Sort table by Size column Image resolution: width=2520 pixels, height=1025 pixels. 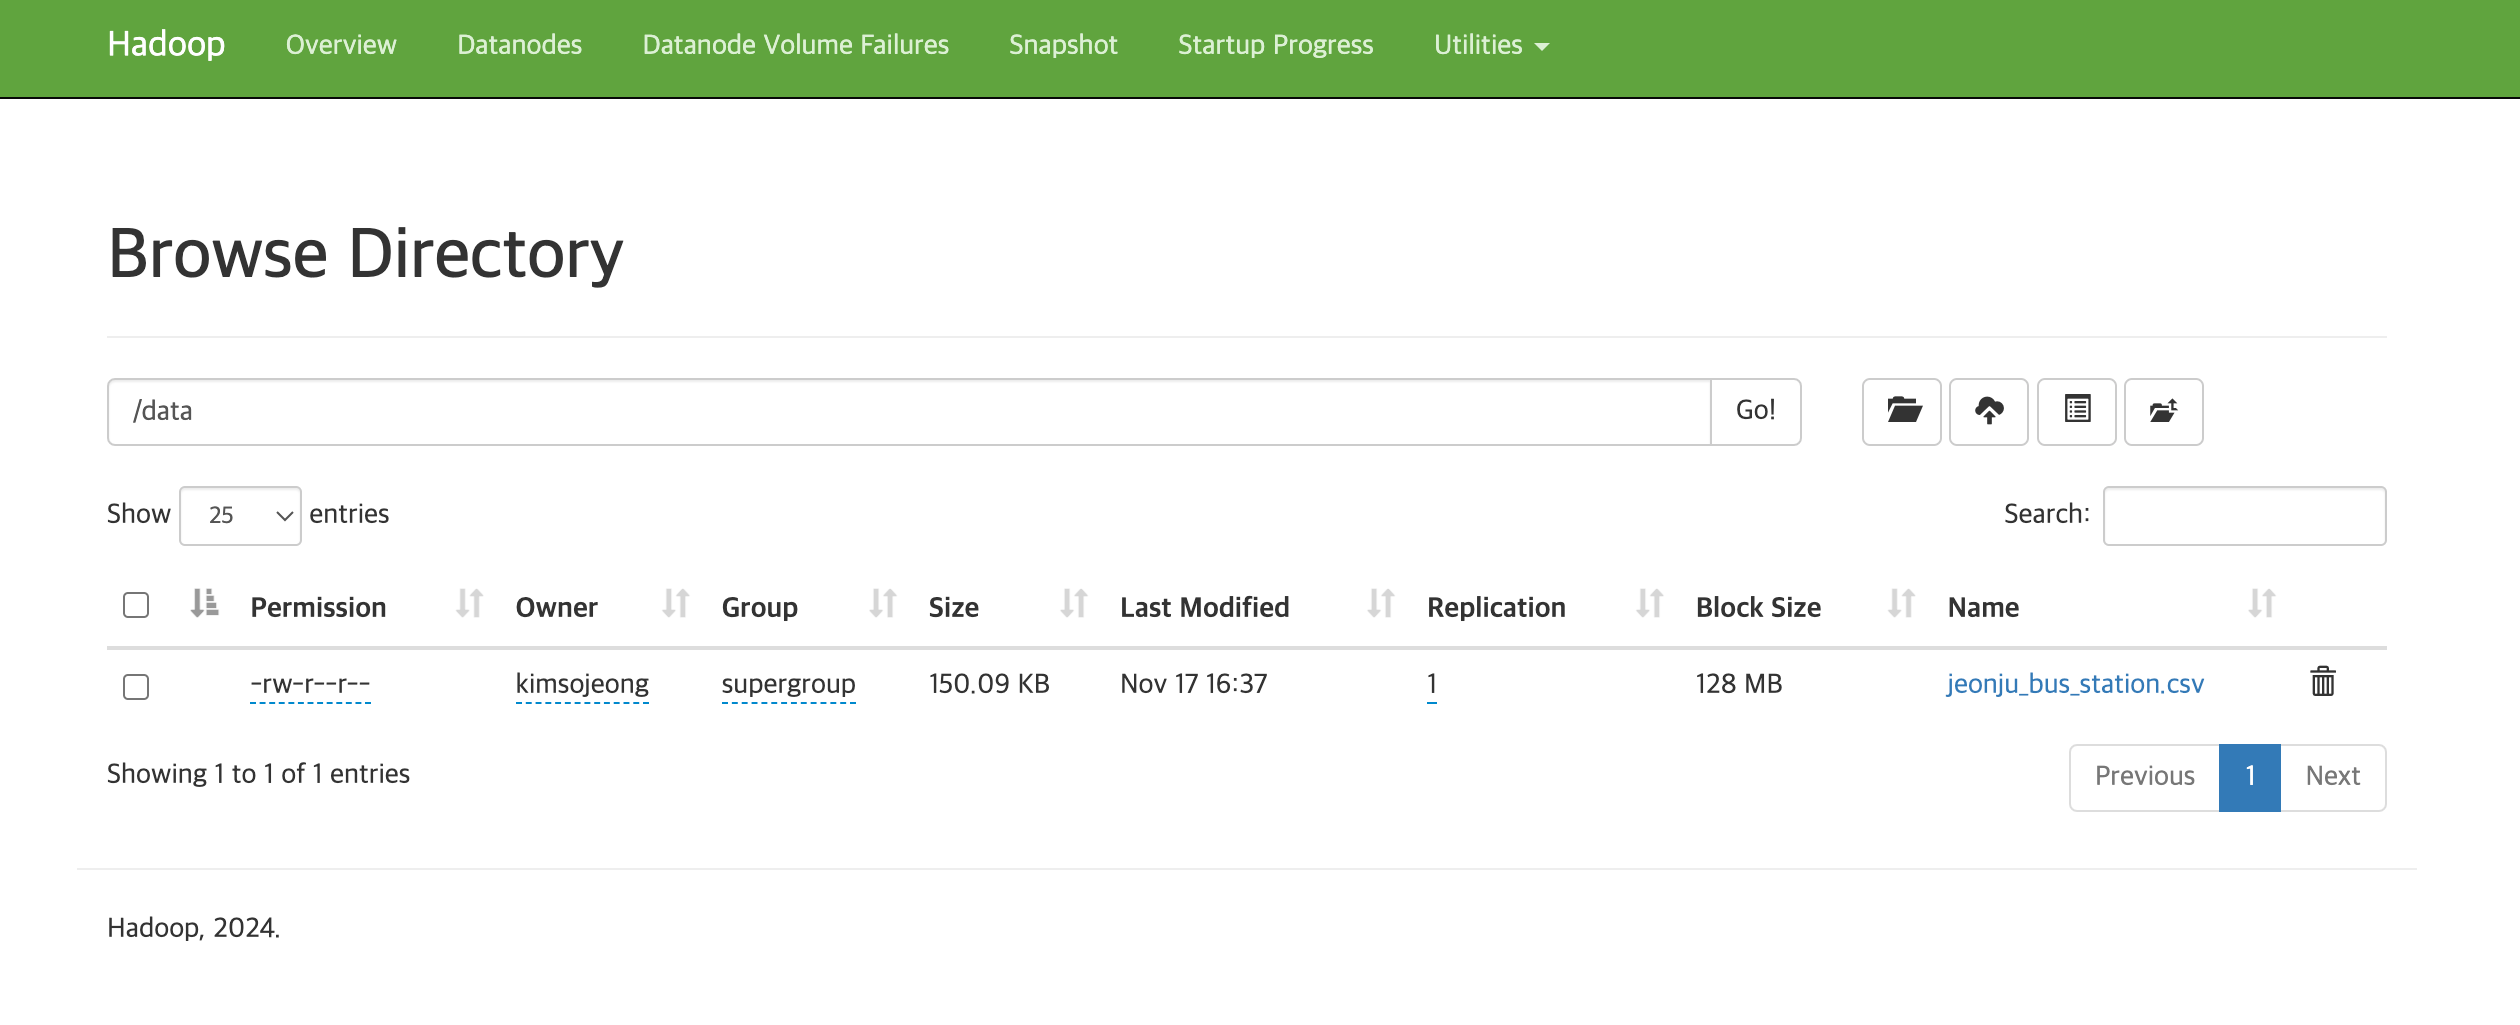(1073, 604)
